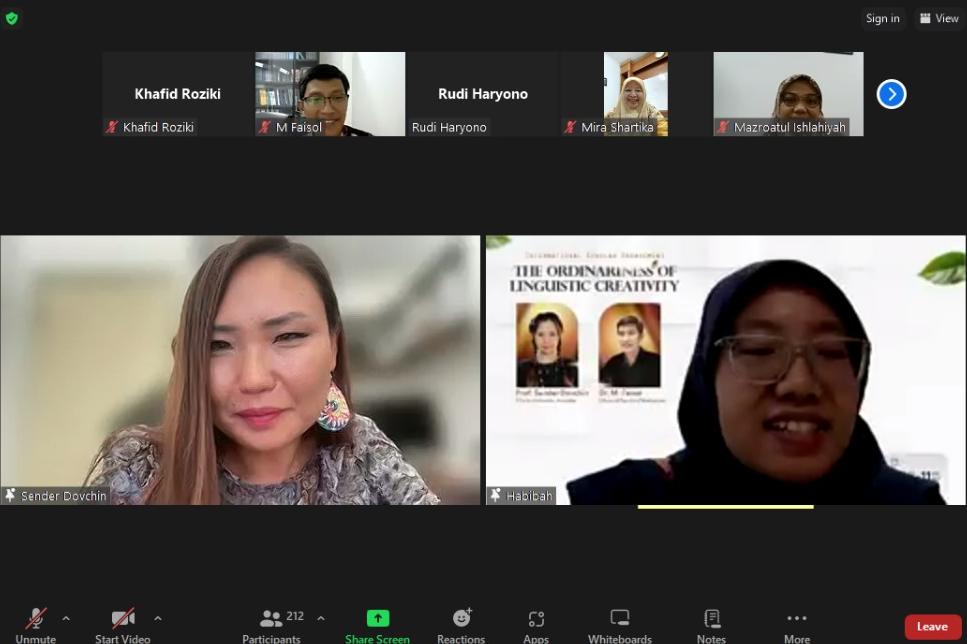Screen dimensions: 967x644
Task: Click the green Share Screen icon
Action: [377, 619]
